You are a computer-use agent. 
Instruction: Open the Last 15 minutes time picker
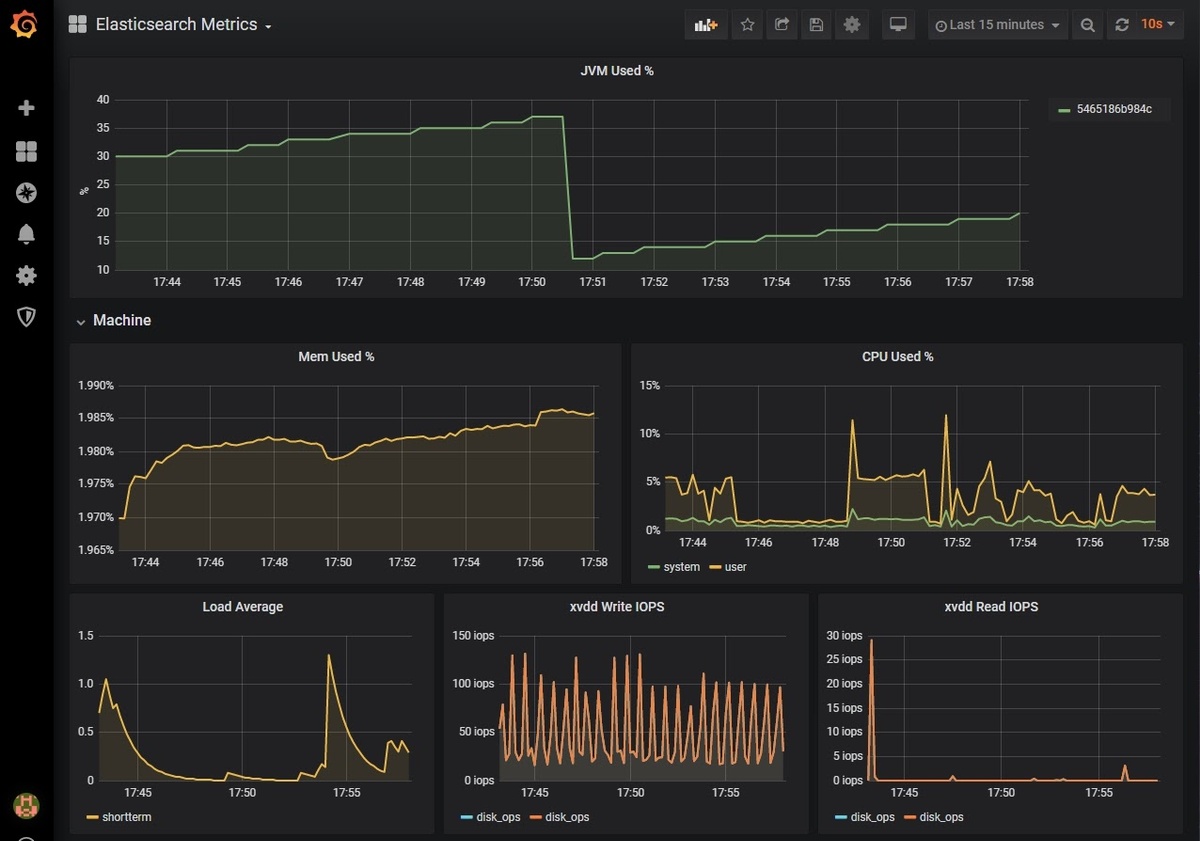point(997,25)
